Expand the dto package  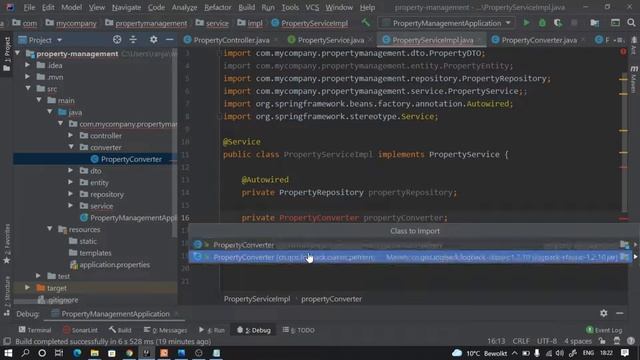[x=71, y=170]
